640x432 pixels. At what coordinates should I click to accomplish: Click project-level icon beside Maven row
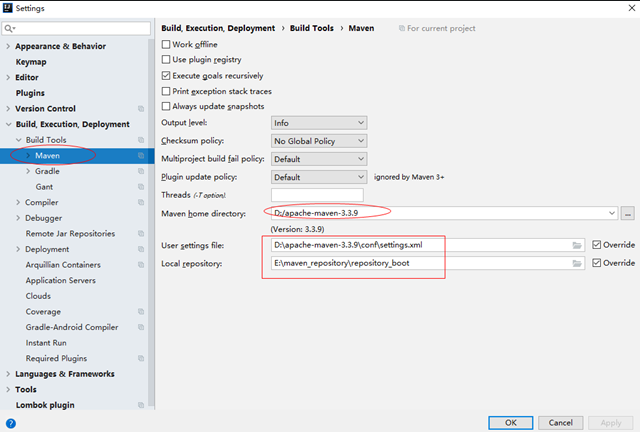(x=141, y=156)
